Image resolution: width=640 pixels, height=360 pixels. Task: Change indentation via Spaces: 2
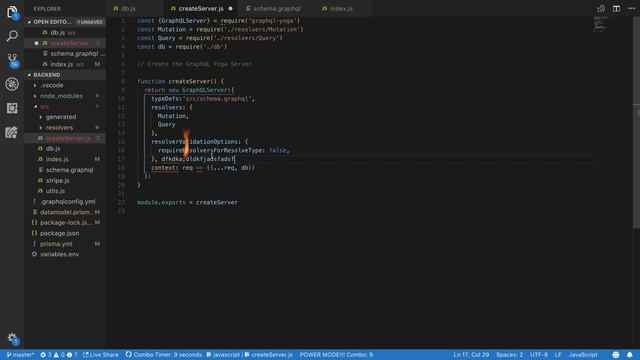[x=509, y=355]
